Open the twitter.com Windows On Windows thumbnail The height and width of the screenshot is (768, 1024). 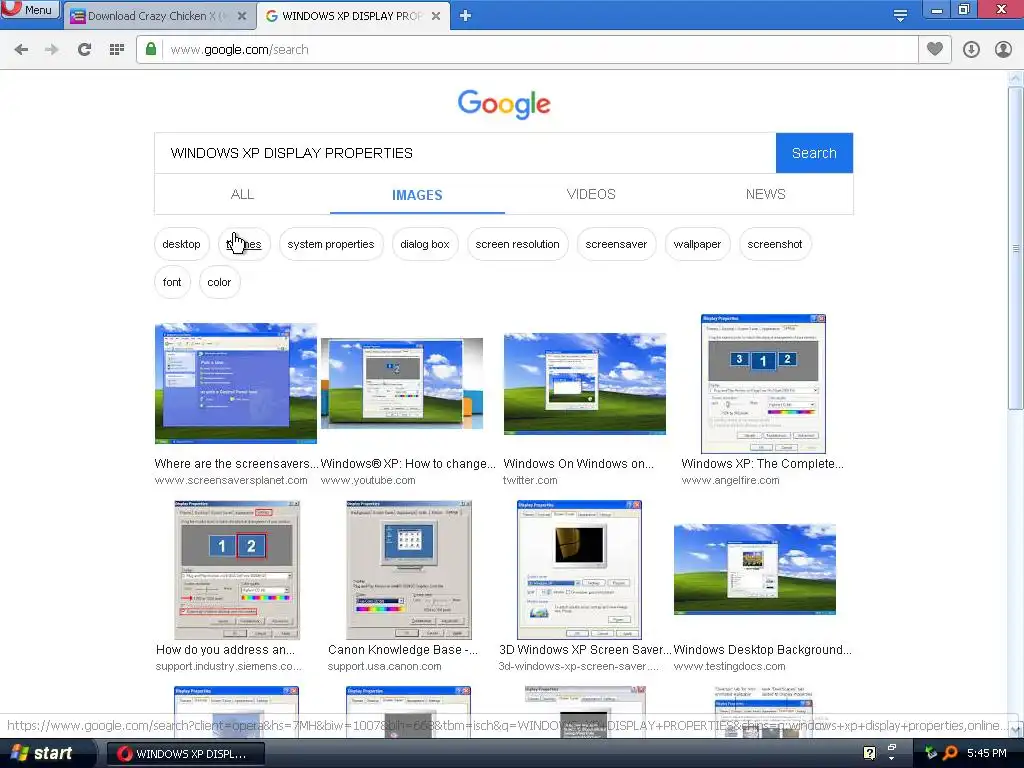584,383
